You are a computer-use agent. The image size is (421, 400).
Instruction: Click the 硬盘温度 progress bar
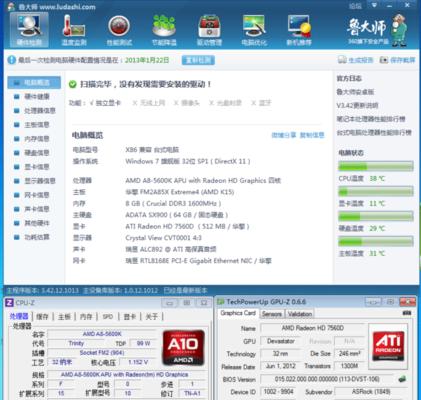coord(376,216)
